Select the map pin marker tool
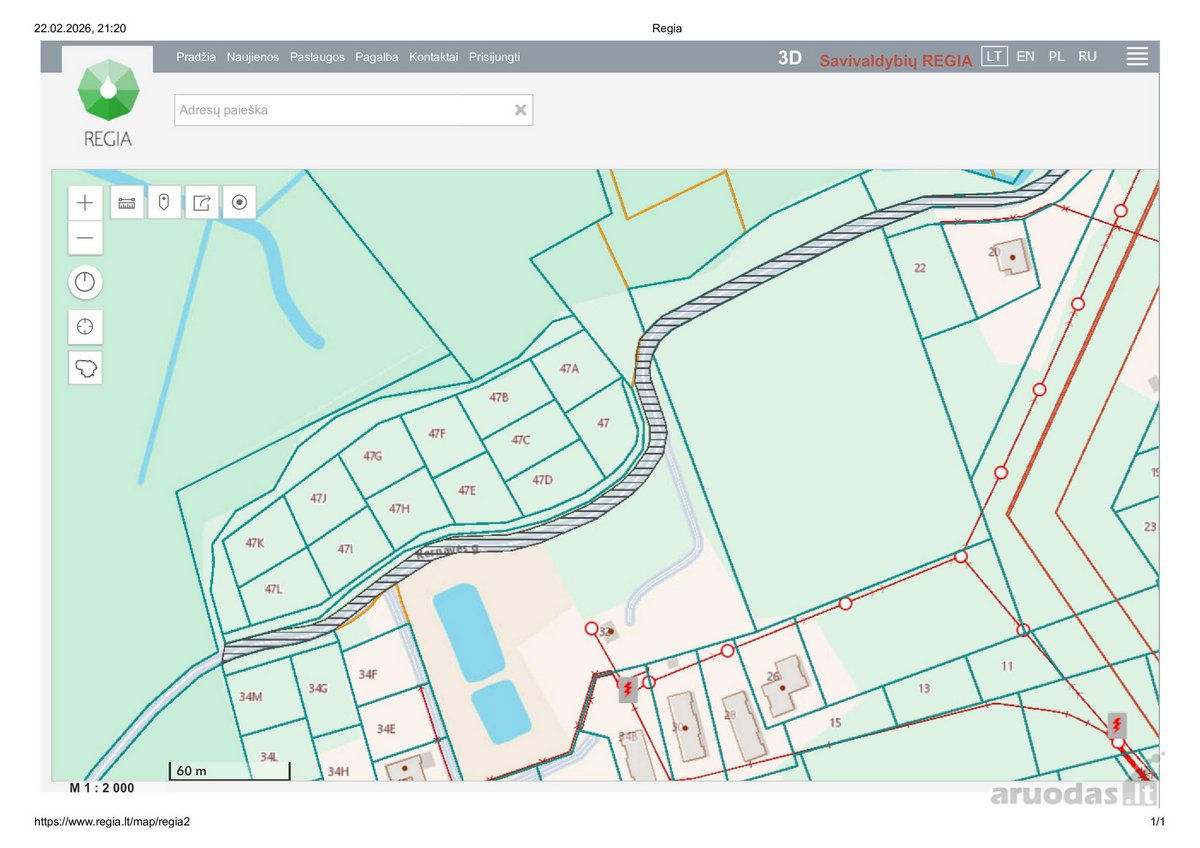1200x848 pixels. point(164,203)
